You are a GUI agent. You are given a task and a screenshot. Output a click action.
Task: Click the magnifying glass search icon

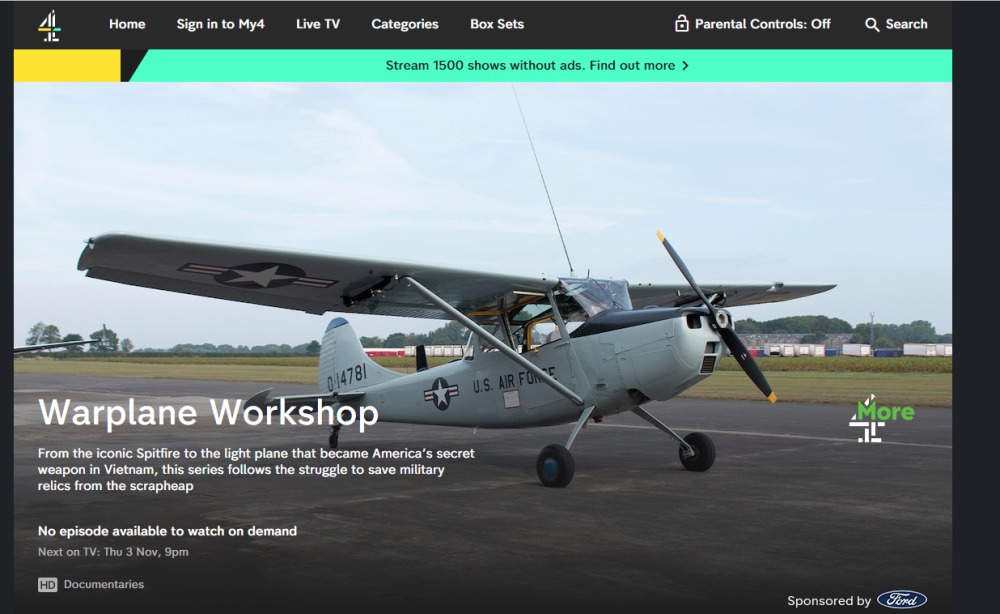[872, 25]
